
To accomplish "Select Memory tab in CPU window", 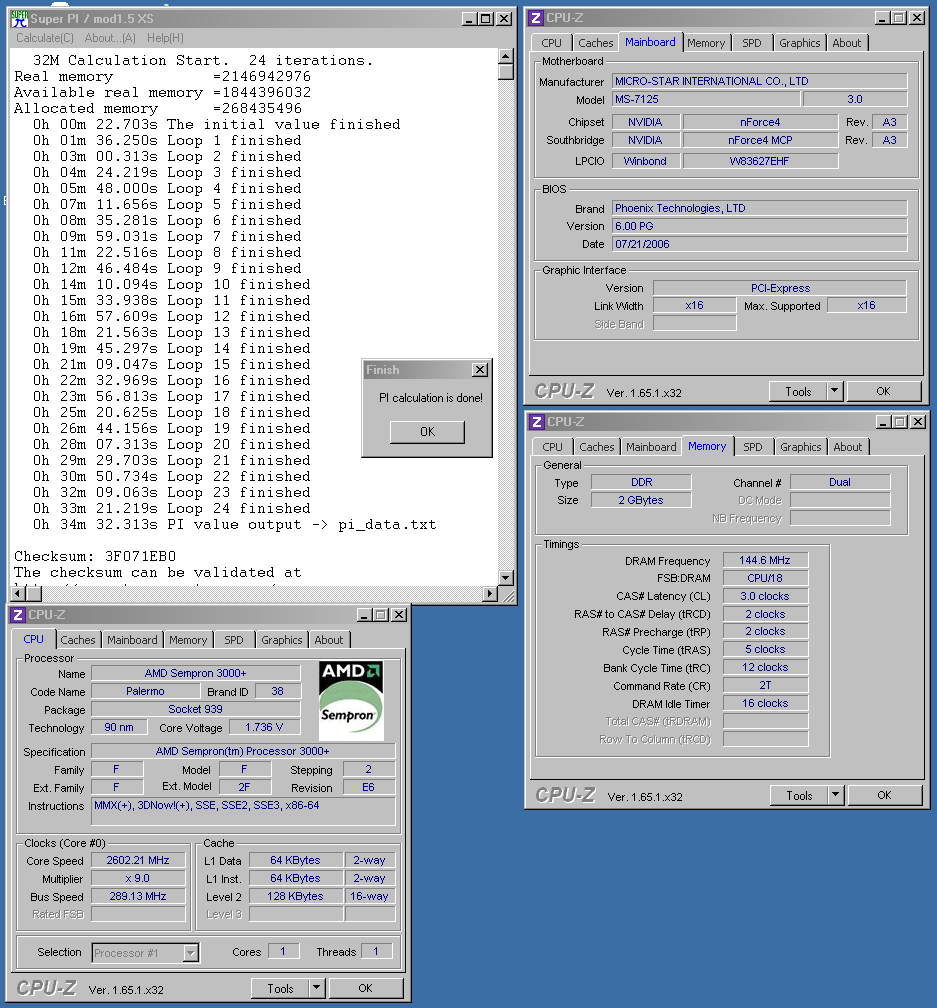I will pos(188,640).
